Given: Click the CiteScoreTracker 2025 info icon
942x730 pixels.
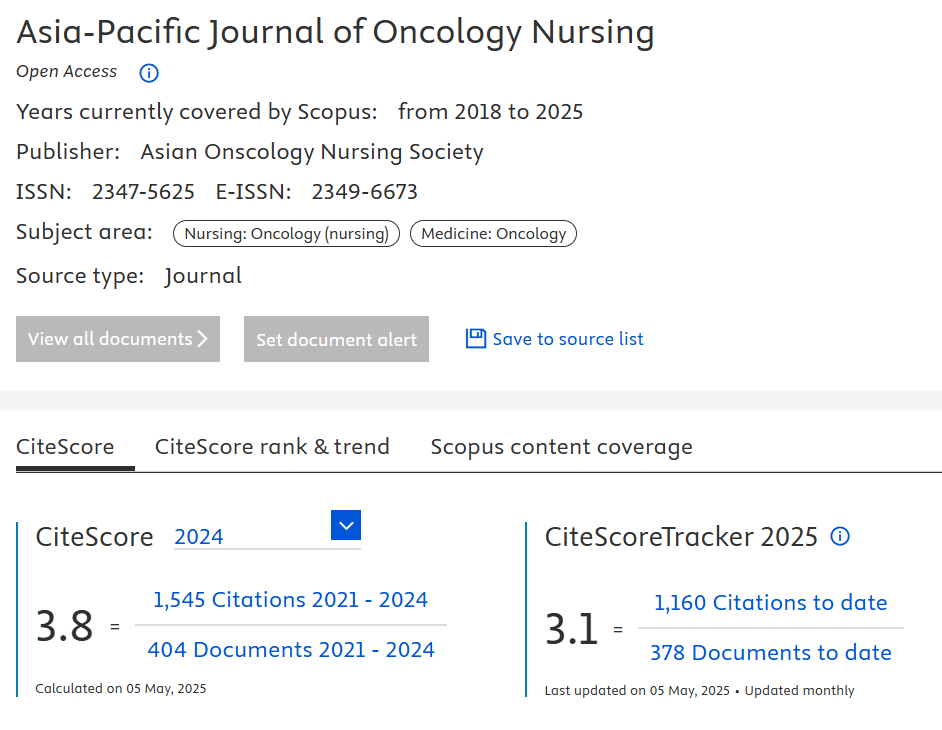Looking at the screenshot, I should coord(840,536).
